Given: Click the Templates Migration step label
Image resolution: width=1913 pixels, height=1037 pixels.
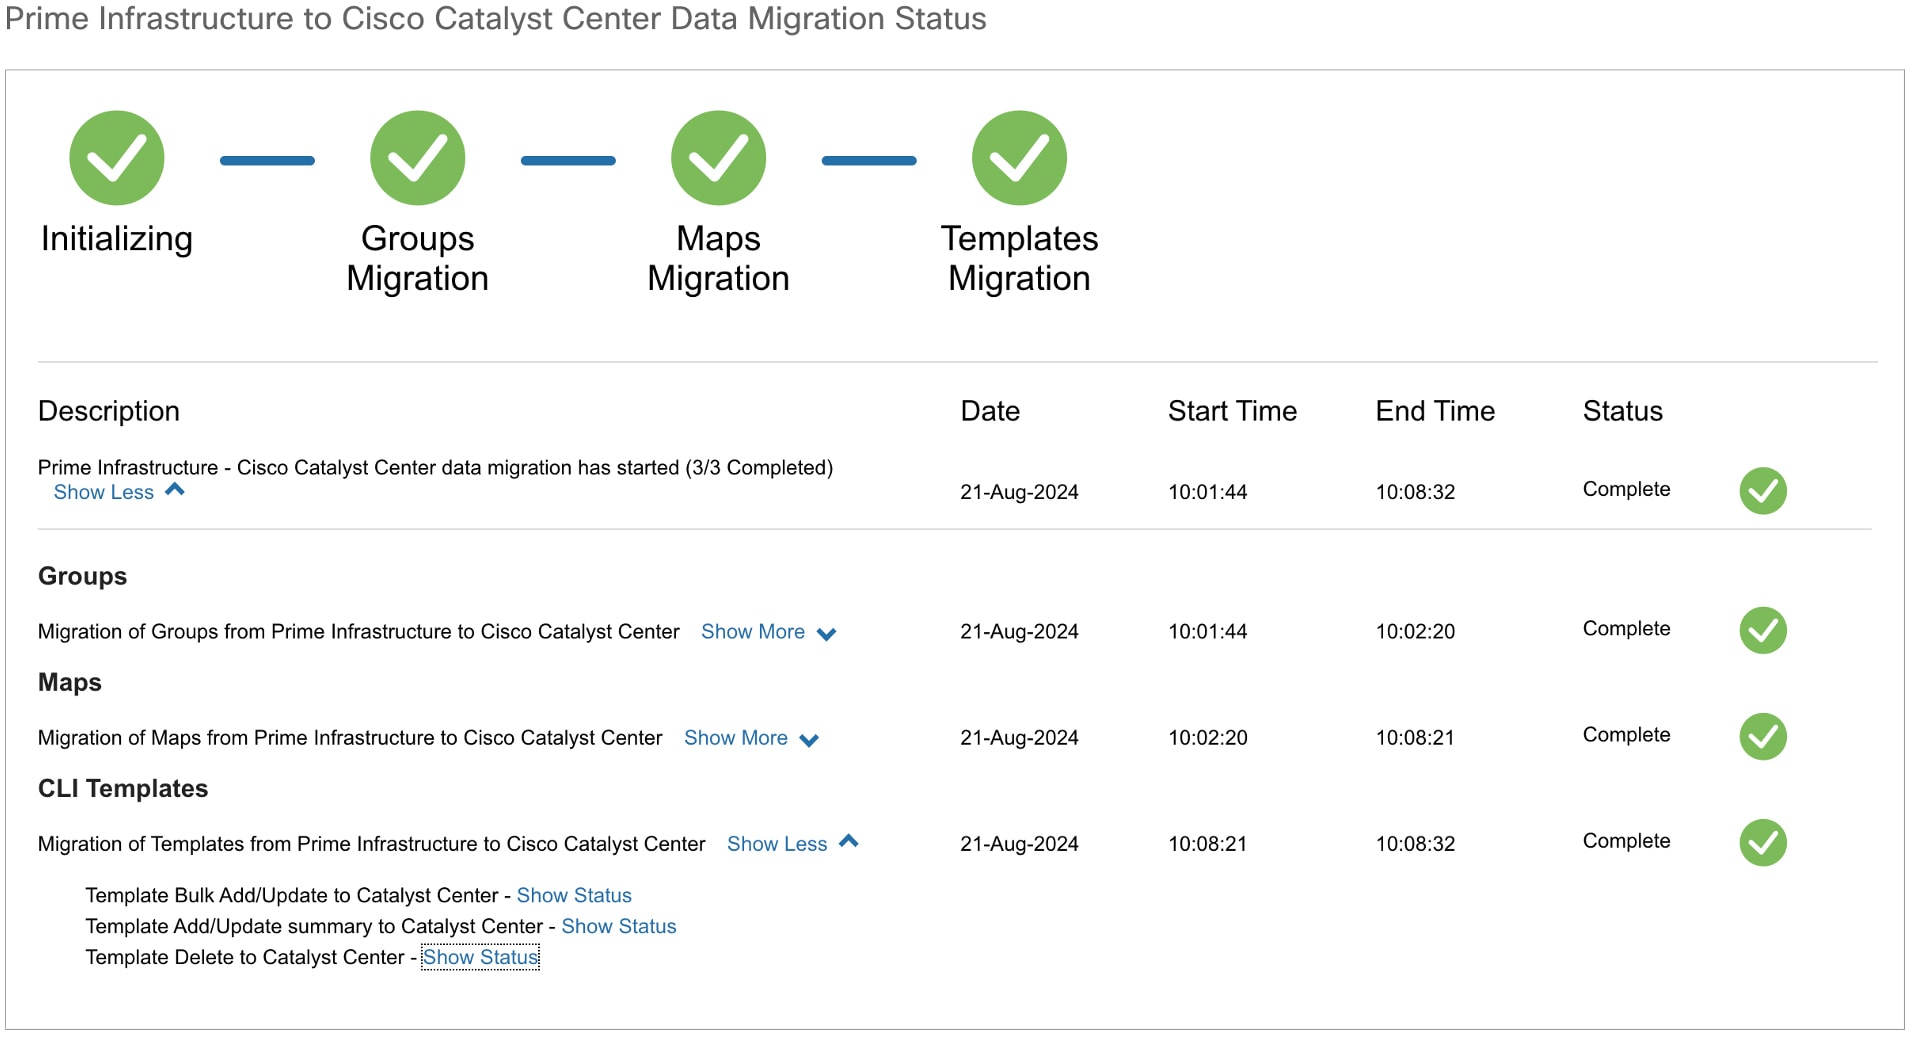Looking at the screenshot, I should pos(1019,258).
